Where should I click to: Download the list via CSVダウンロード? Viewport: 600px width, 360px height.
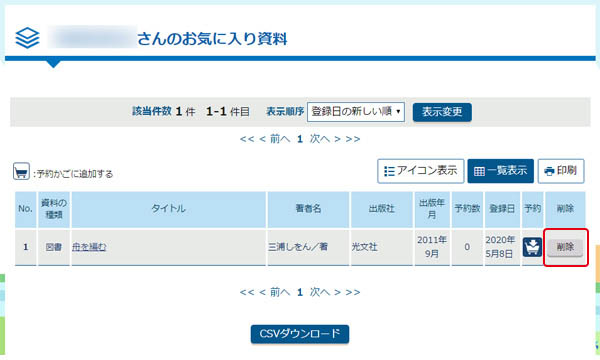pos(300,334)
